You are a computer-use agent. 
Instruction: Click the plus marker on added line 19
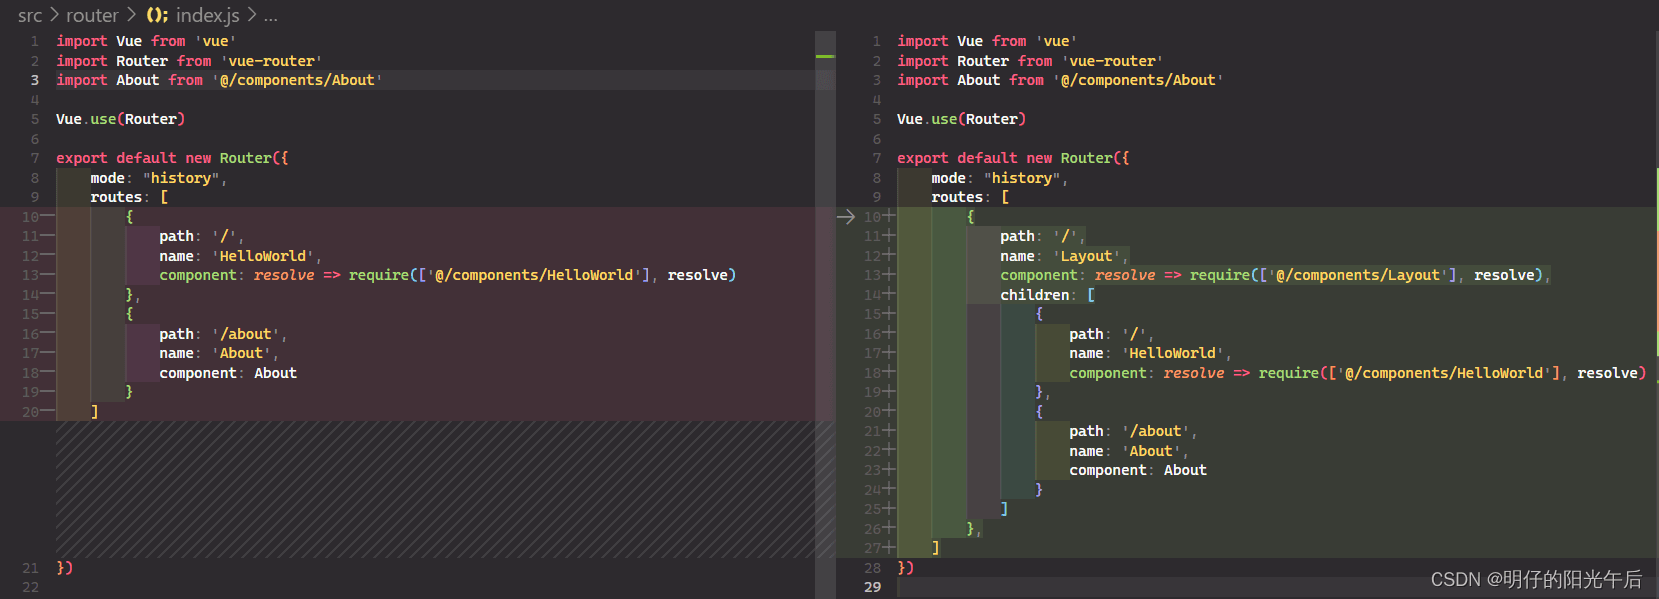tap(889, 392)
